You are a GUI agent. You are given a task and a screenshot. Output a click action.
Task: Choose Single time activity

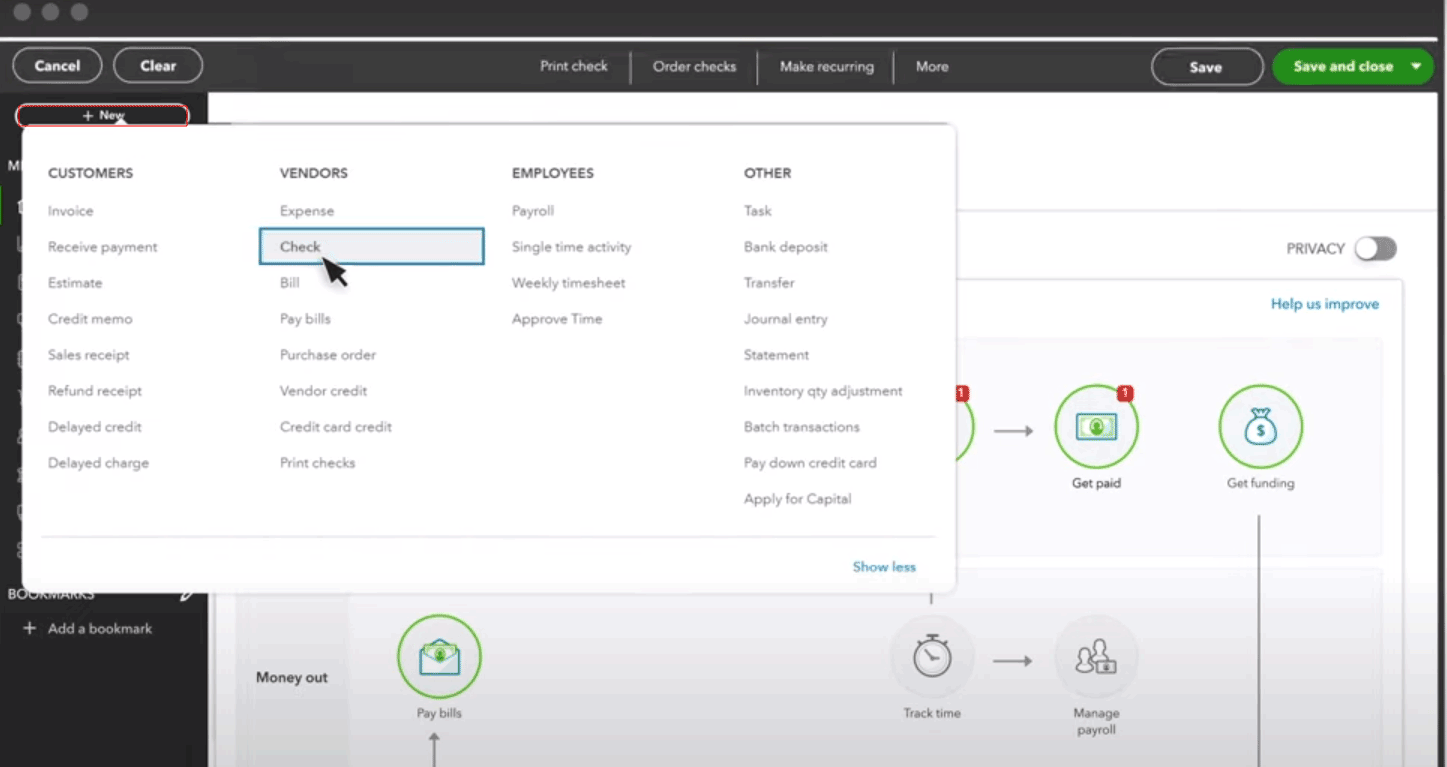[x=572, y=247]
